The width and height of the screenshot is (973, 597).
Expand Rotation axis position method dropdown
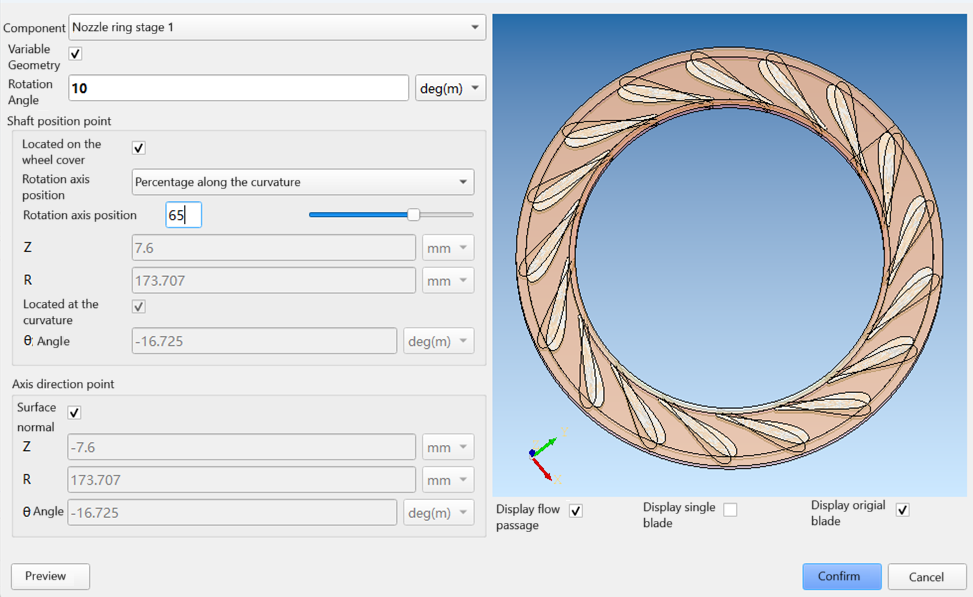coord(303,182)
